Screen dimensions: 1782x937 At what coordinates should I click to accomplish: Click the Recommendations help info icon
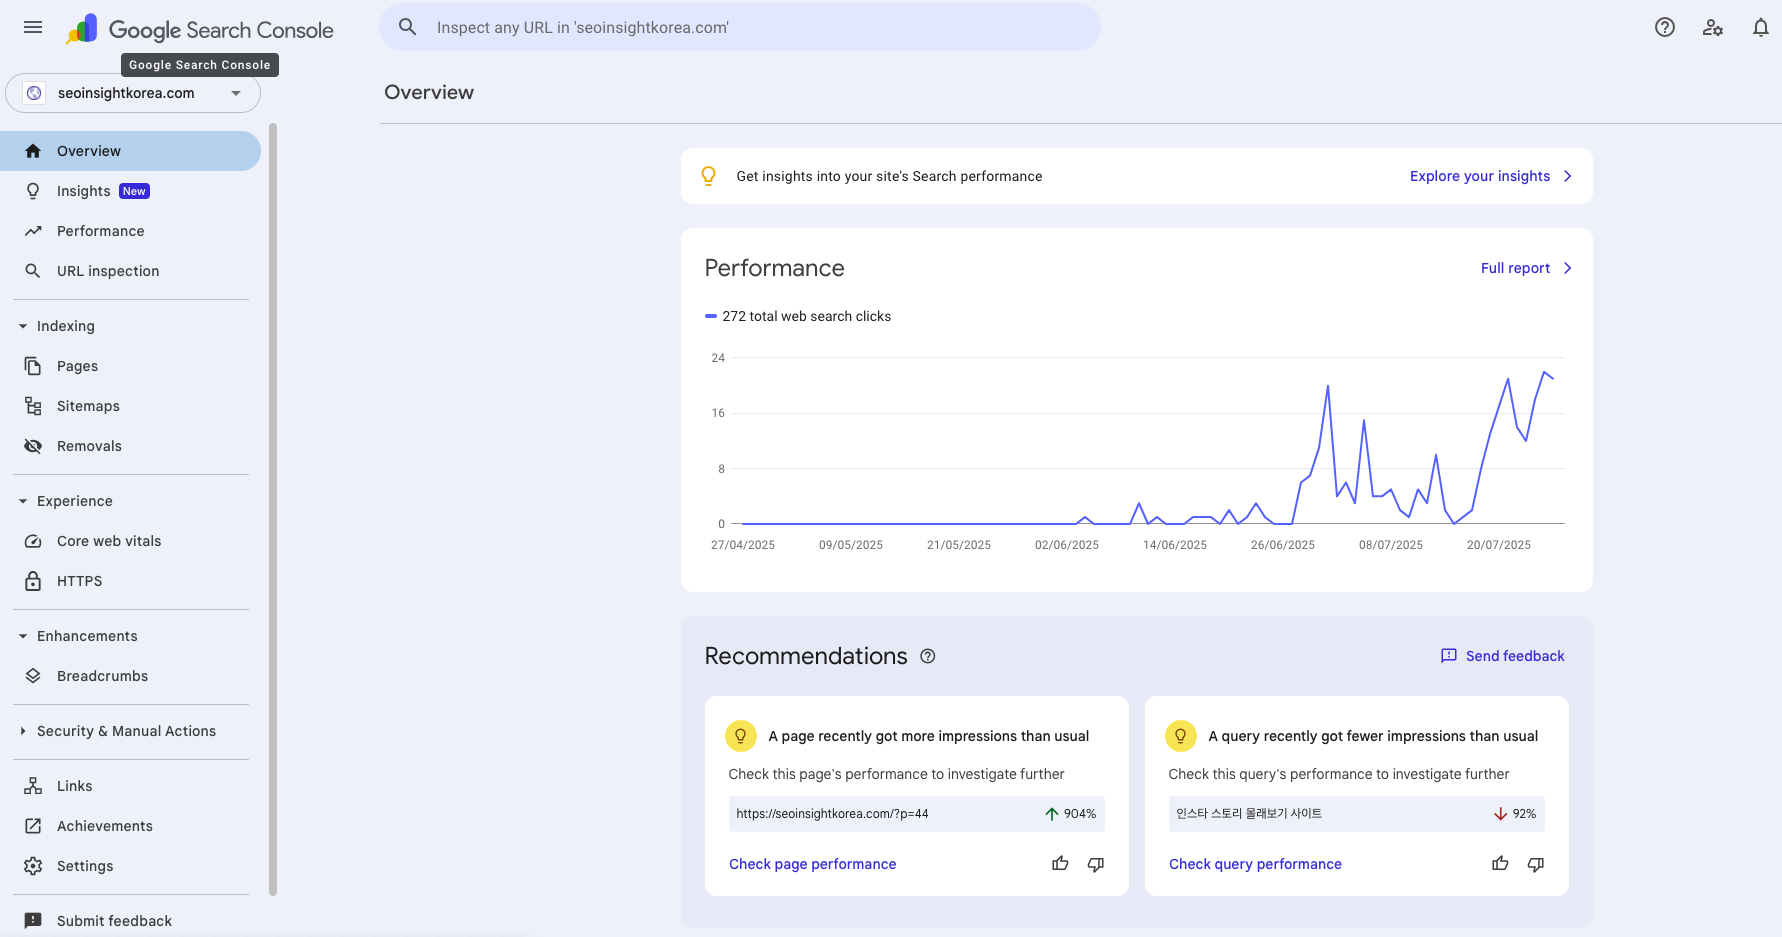[928, 656]
